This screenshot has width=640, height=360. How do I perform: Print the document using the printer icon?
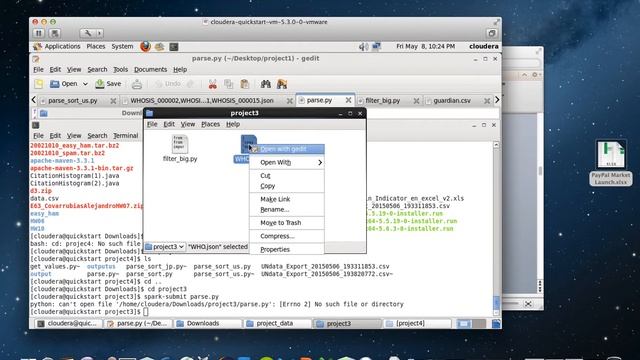137,84
